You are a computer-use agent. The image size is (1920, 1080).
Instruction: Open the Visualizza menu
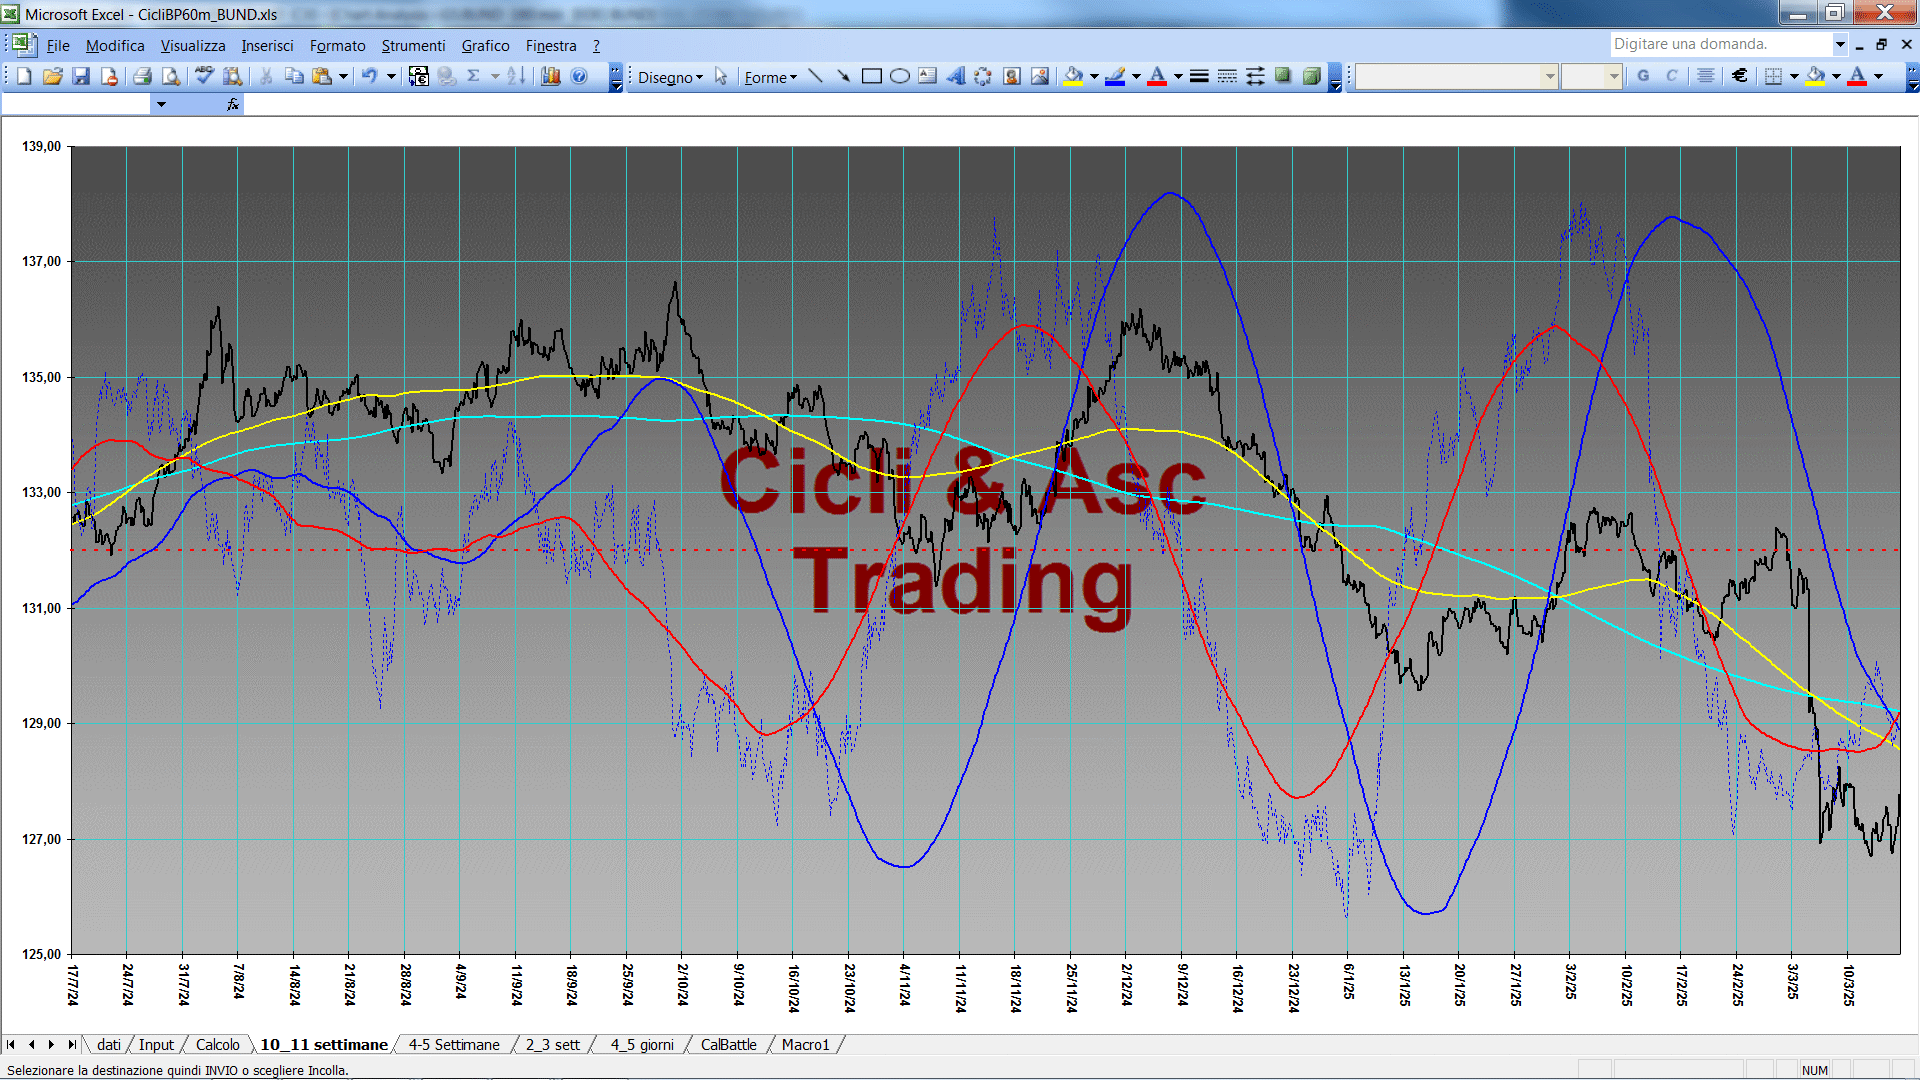click(193, 45)
